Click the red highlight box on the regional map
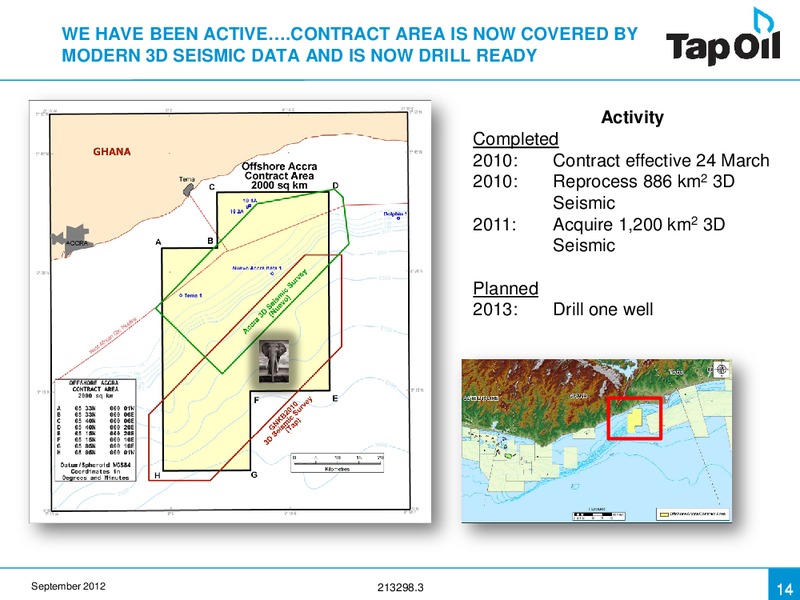 [x=635, y=418]
